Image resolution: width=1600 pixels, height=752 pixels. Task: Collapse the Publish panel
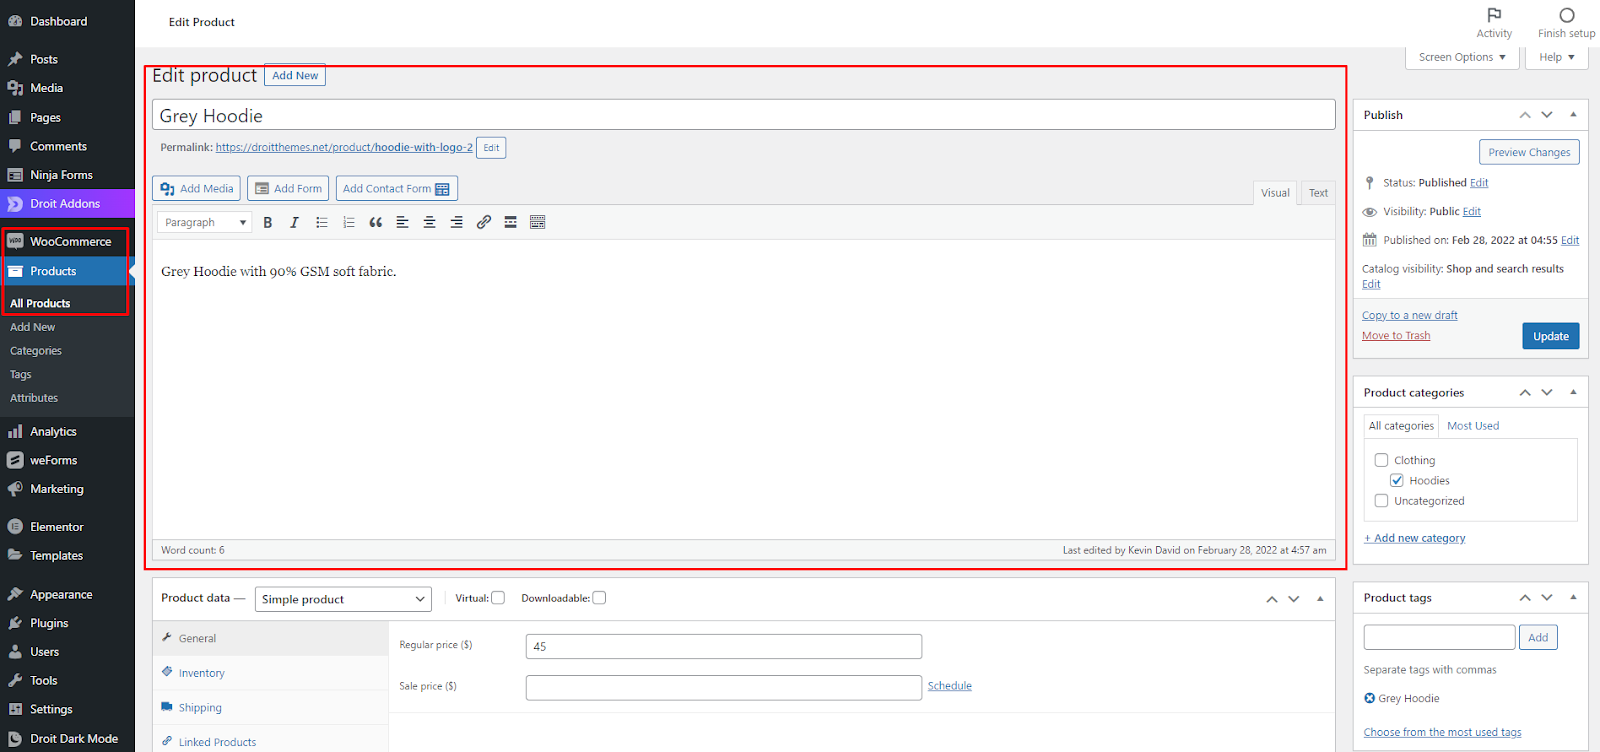click(x=1573, y=115)
